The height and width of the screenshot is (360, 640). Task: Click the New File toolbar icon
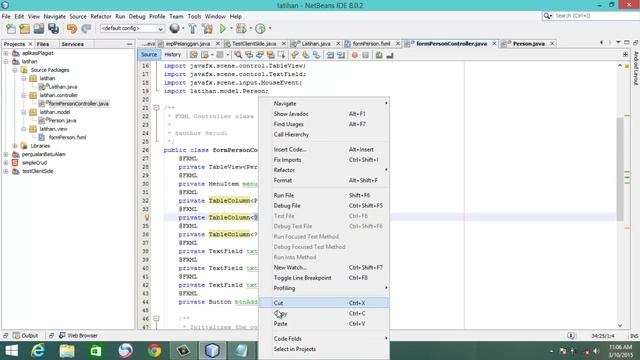(11, 29)
